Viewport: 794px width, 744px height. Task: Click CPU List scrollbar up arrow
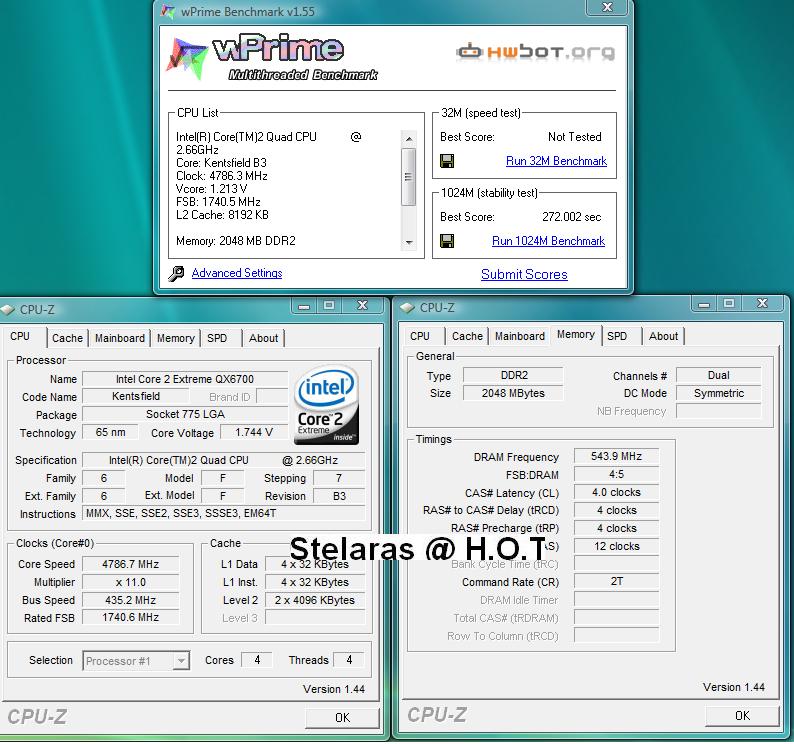409,138
